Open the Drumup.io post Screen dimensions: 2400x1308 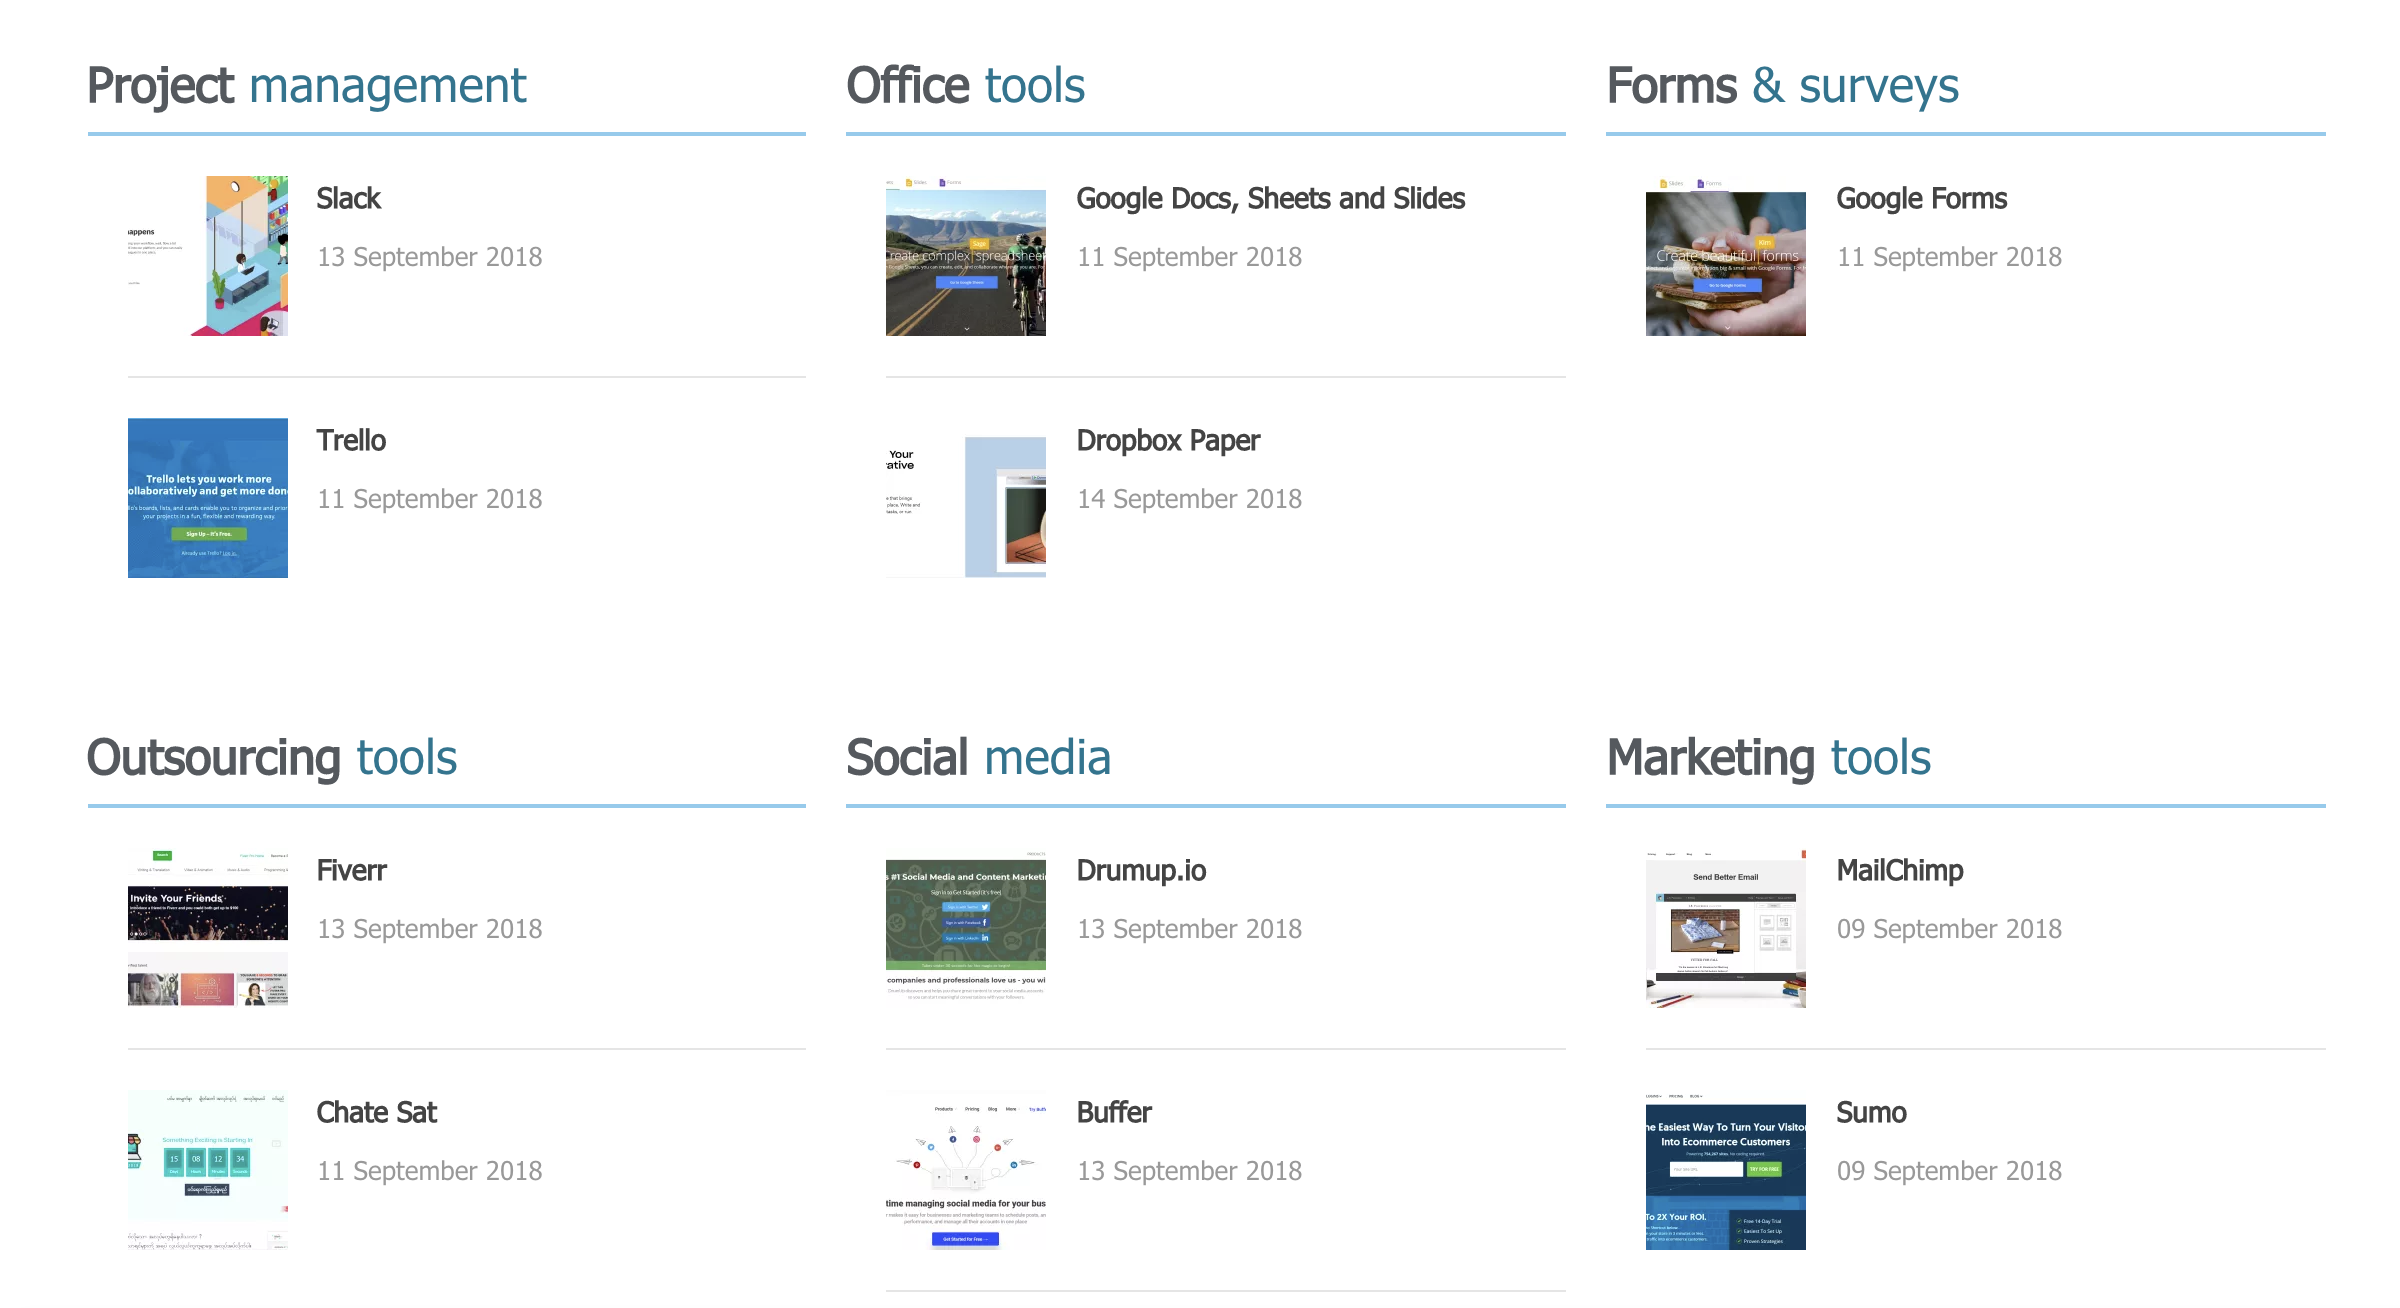(x=1142, y=870)
